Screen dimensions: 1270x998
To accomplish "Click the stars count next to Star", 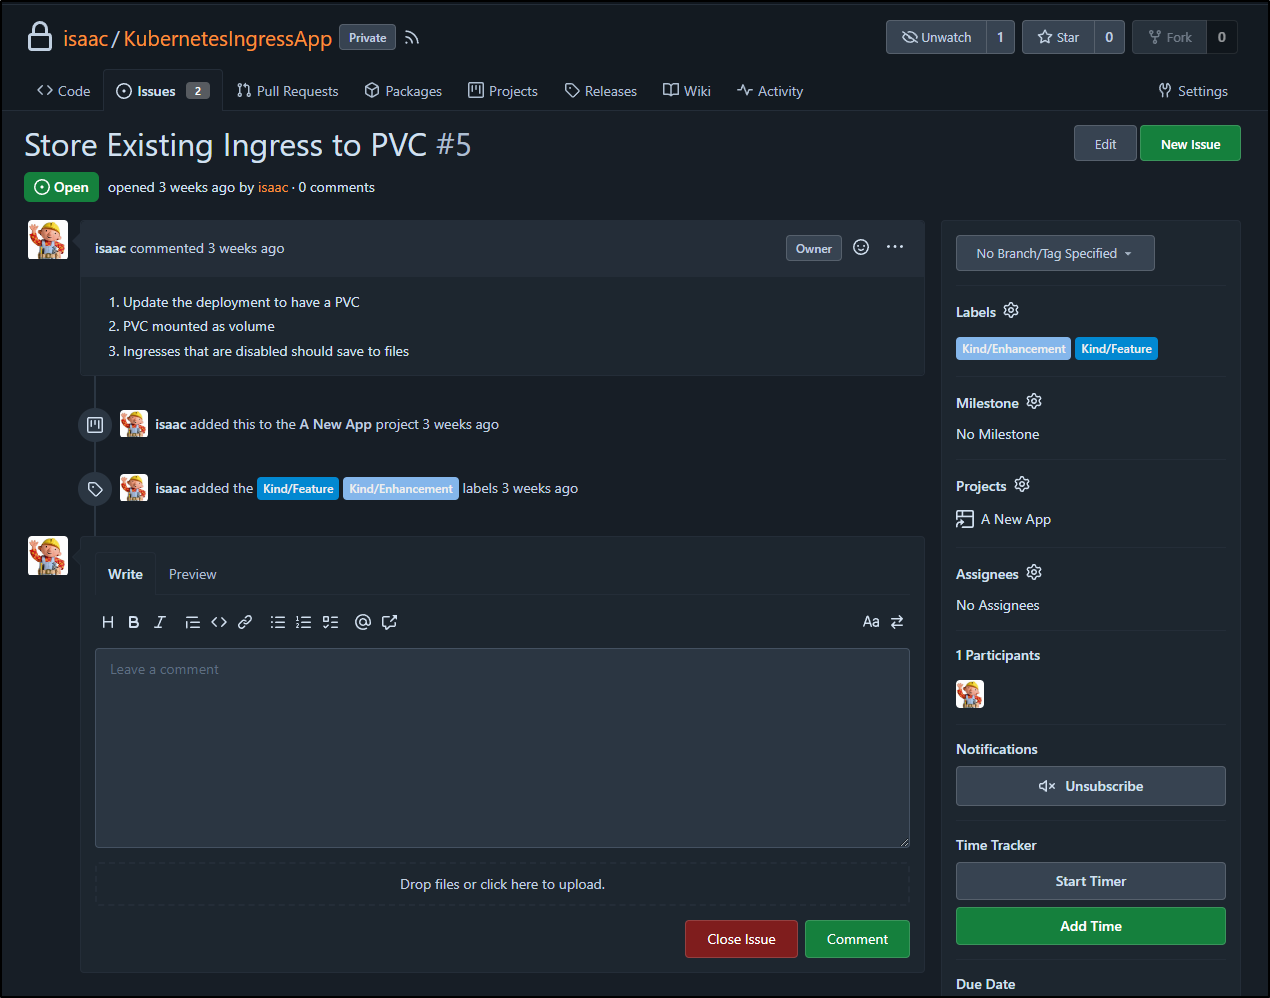I will (1109, 37).
